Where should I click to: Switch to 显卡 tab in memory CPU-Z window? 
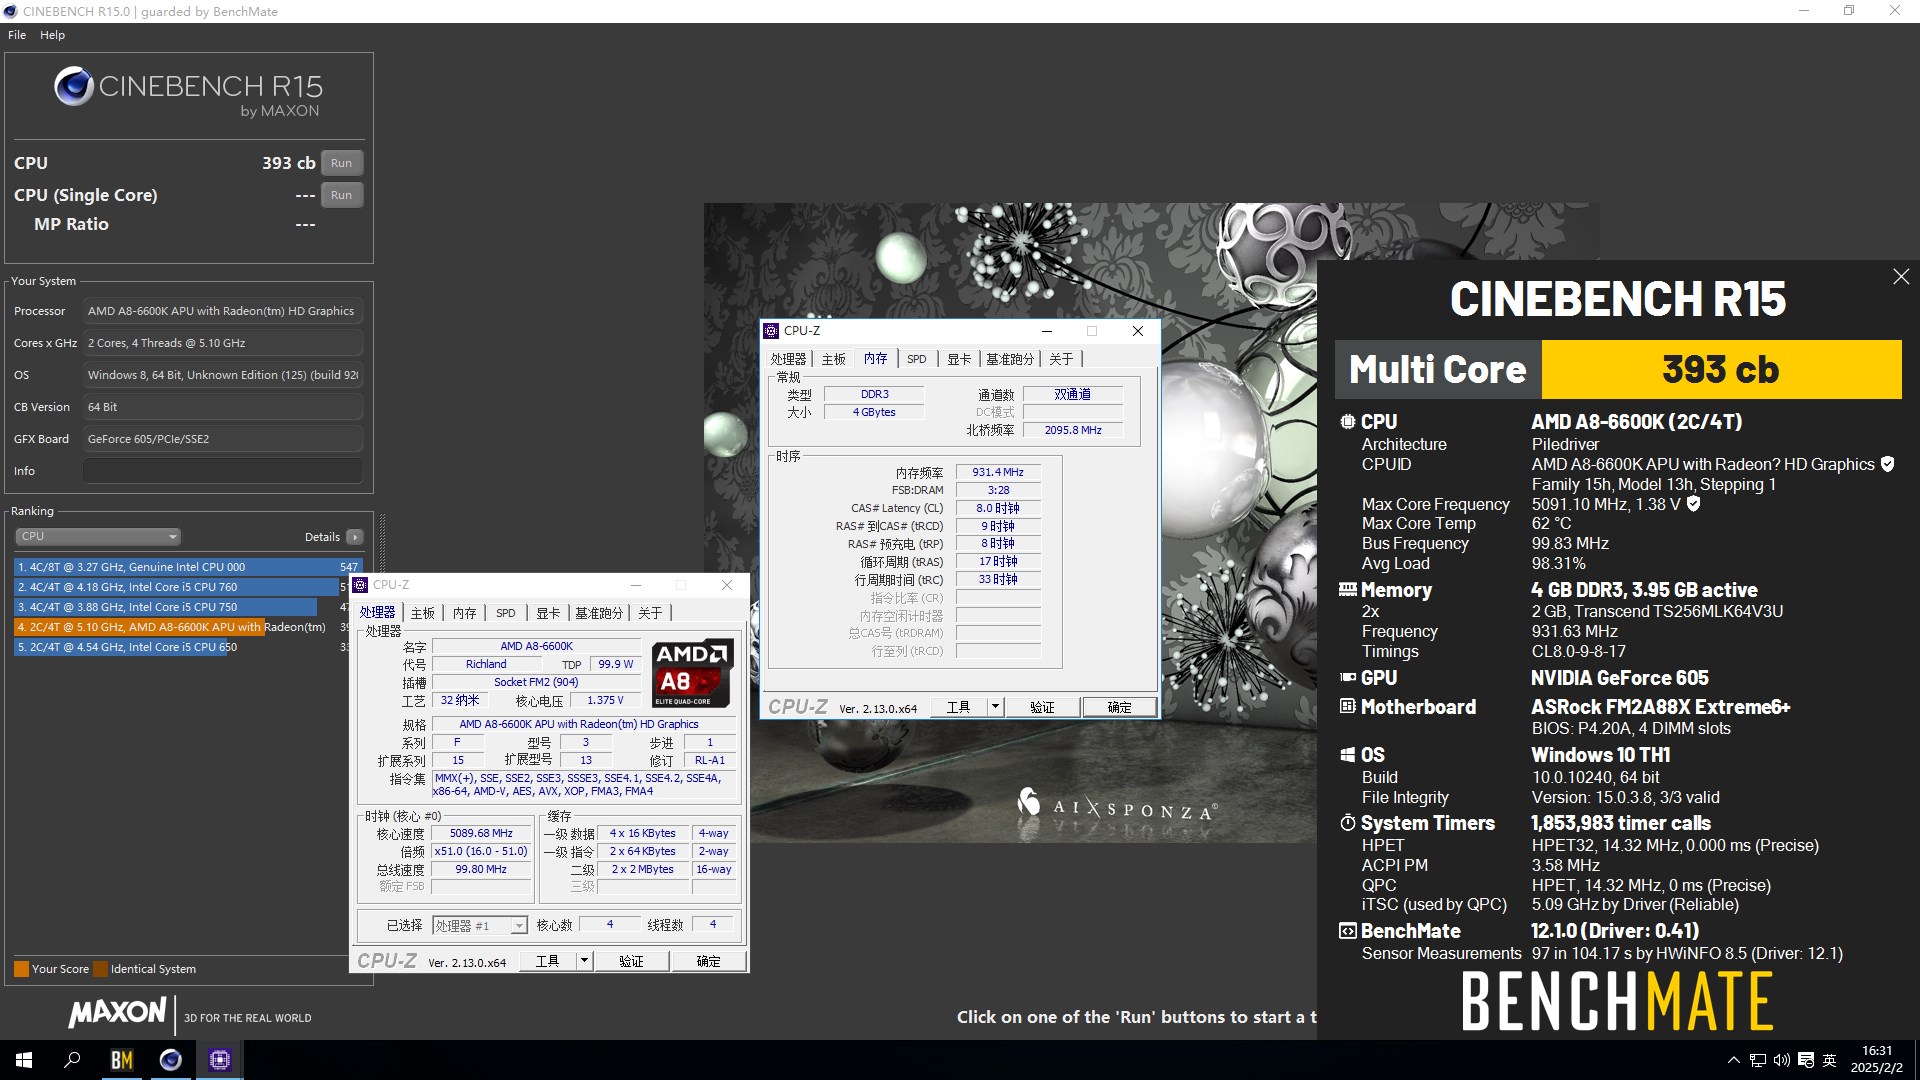point(959,359)
